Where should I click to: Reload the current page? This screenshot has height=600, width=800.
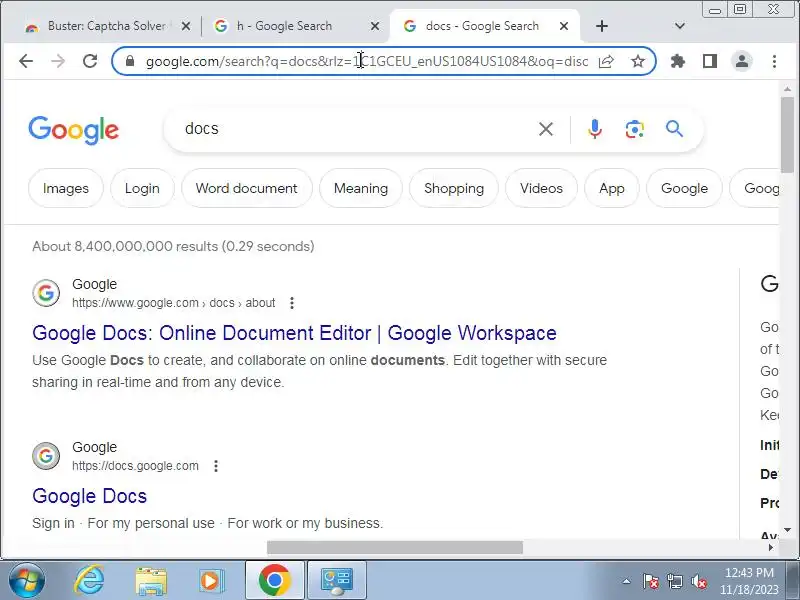point(90,61)
